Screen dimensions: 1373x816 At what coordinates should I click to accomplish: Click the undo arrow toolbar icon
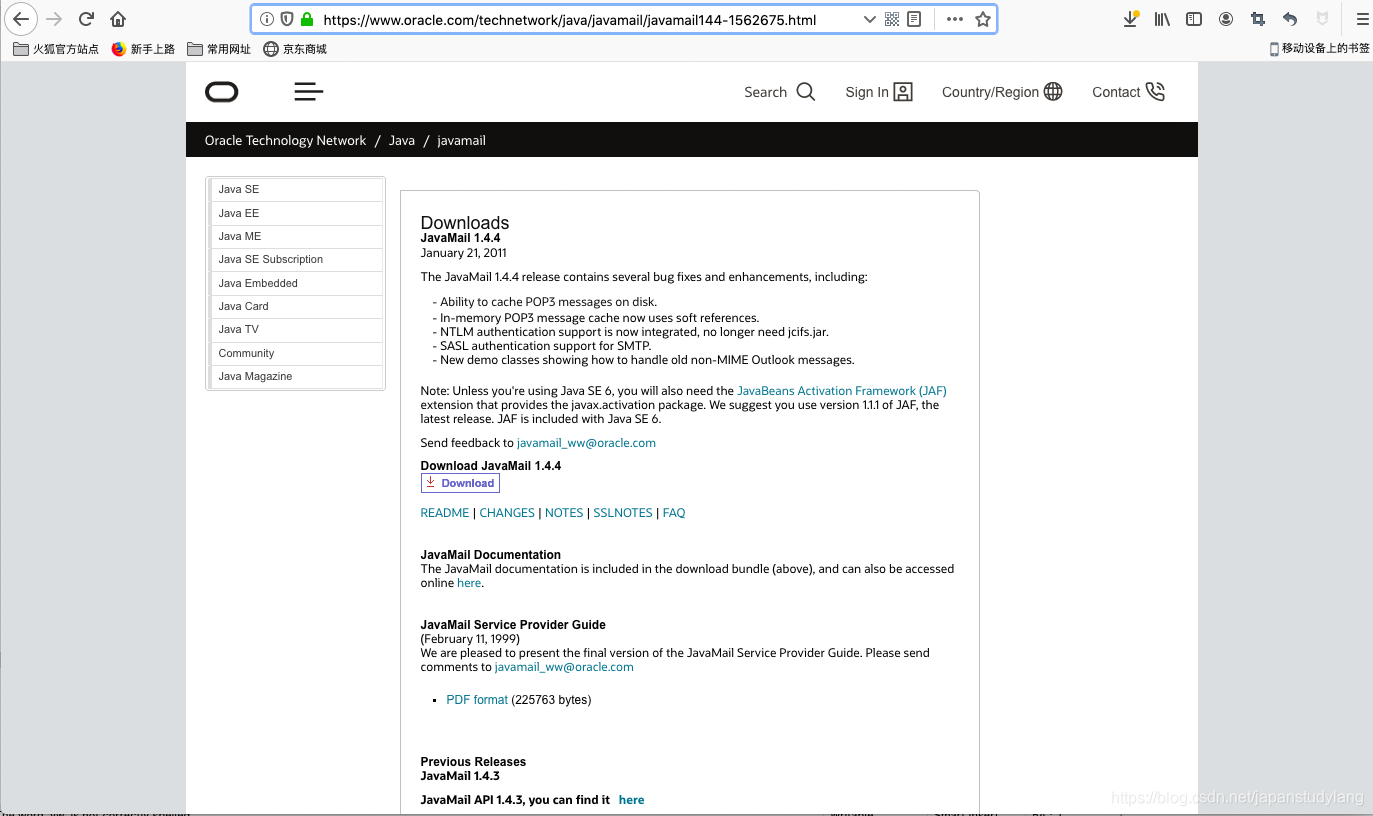click(x=1290, y=19)
